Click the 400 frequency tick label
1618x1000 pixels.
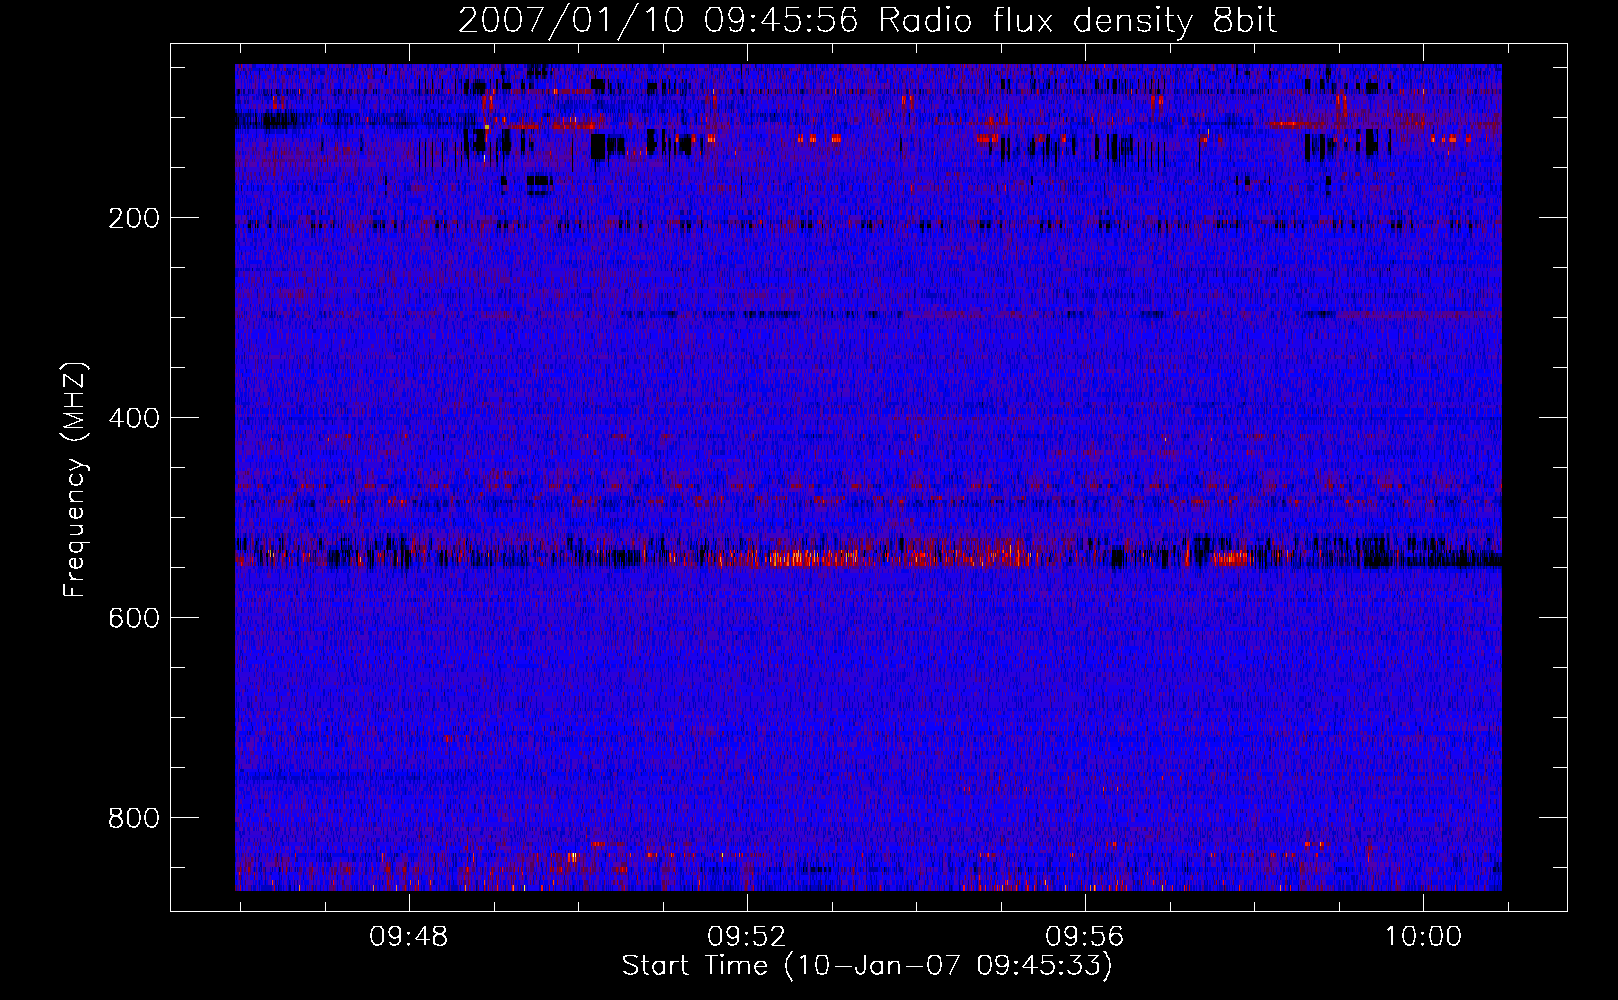(x=134, y=418)
